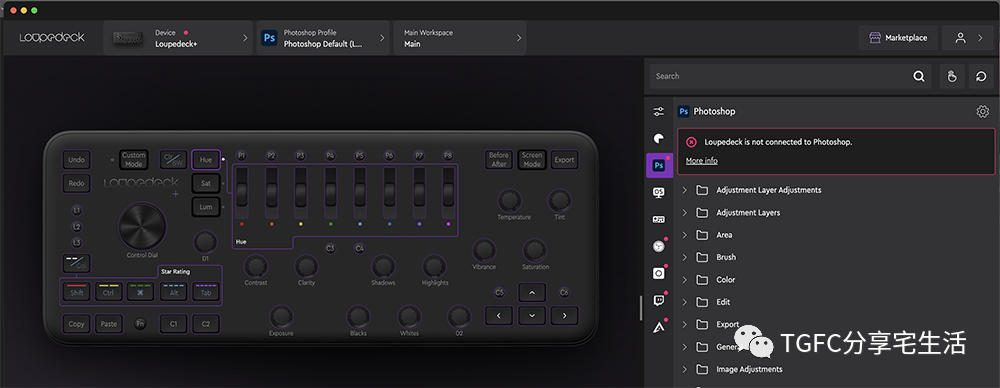Select the Screen Mode button
The height and width of the screenshot is (388, 1000).
[x=532, y=160]
